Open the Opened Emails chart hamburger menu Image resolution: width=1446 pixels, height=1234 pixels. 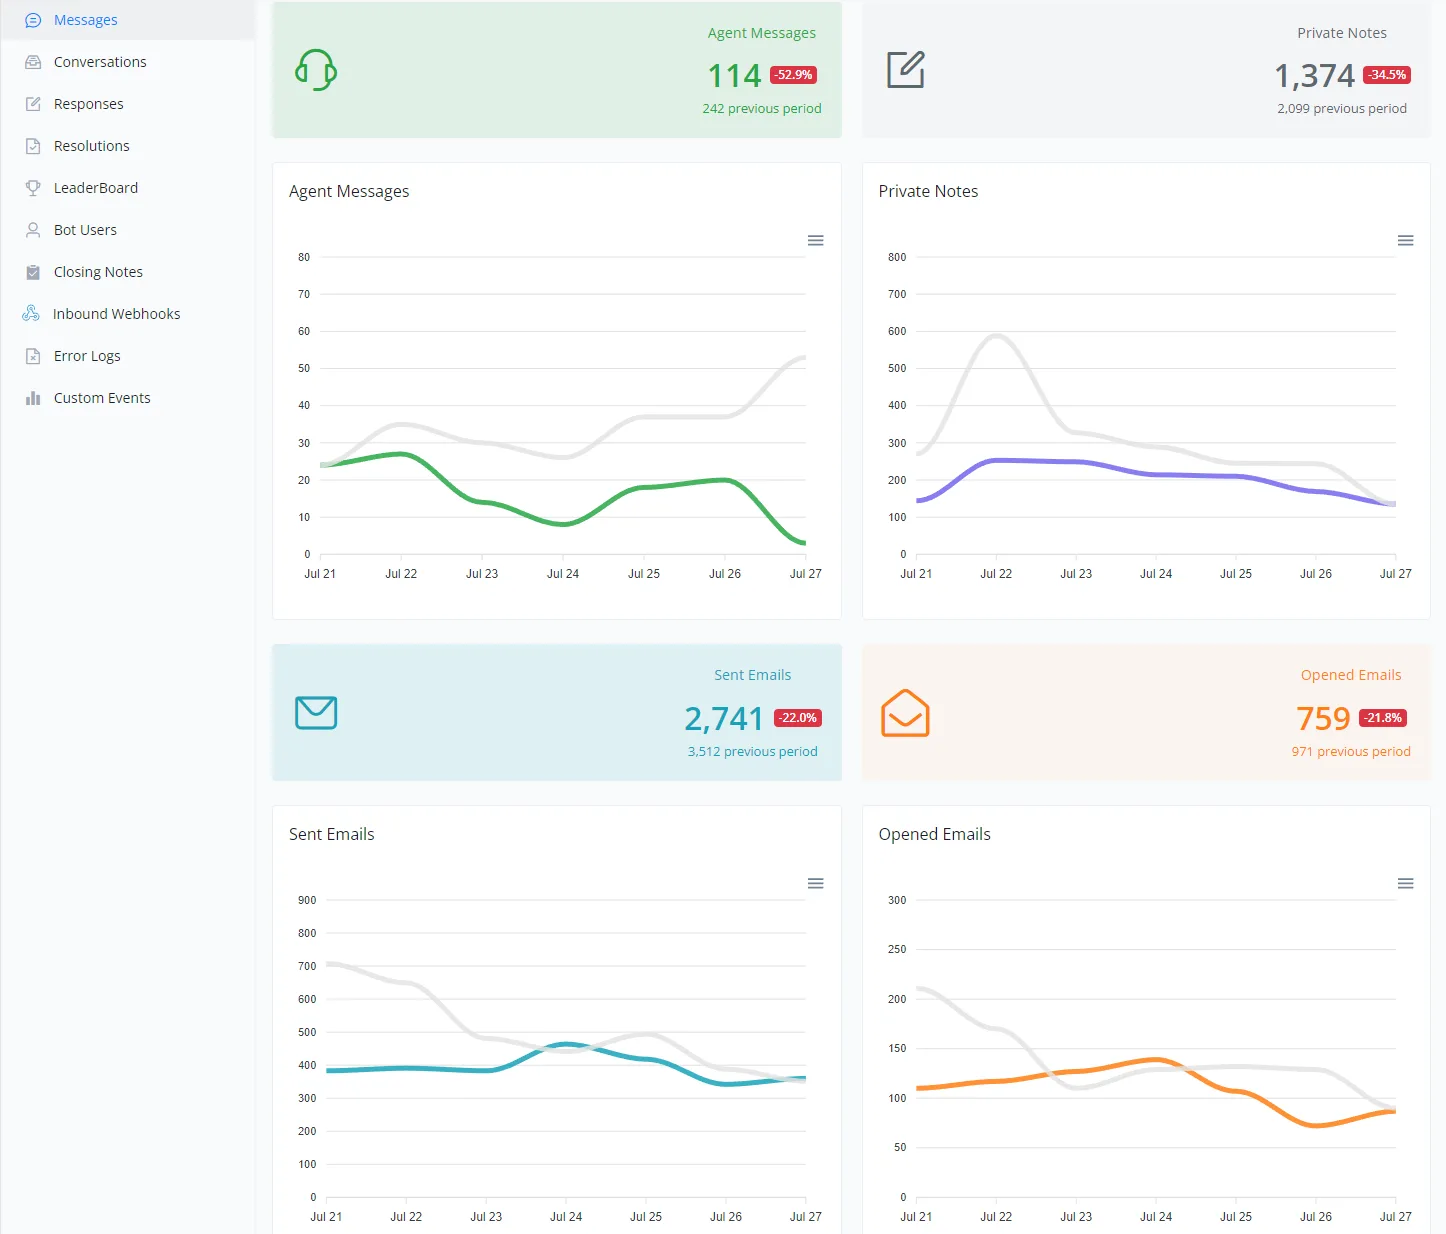pyautogui.click(x=1406, y=883)
